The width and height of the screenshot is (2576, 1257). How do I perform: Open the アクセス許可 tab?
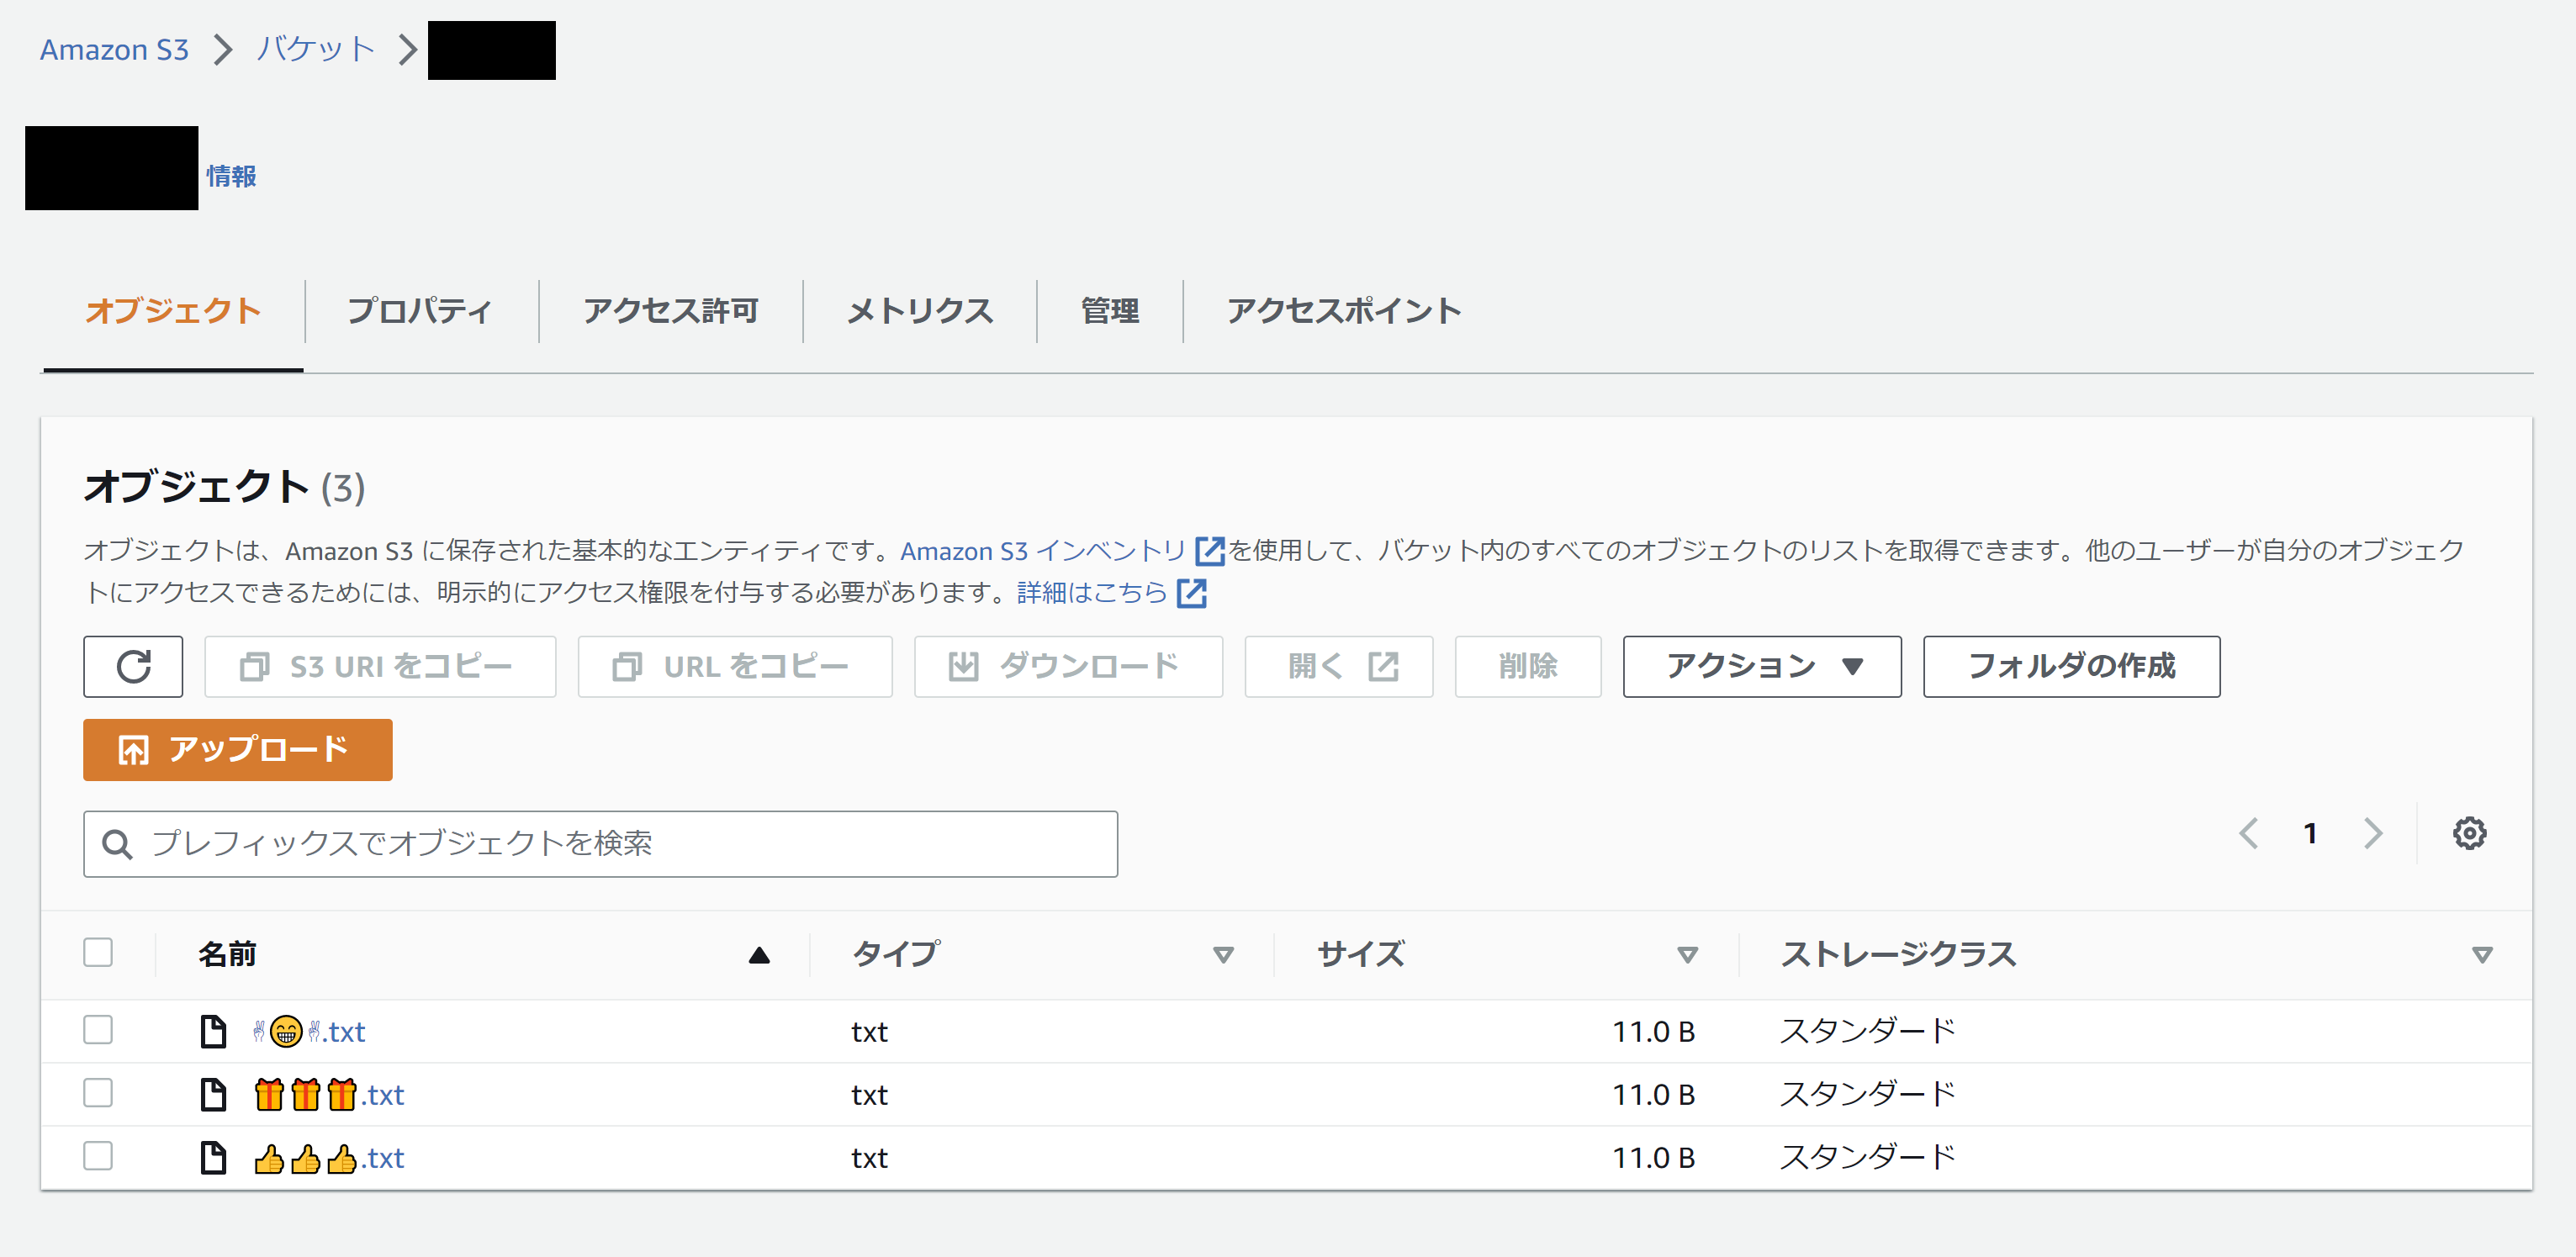(670, 311)
